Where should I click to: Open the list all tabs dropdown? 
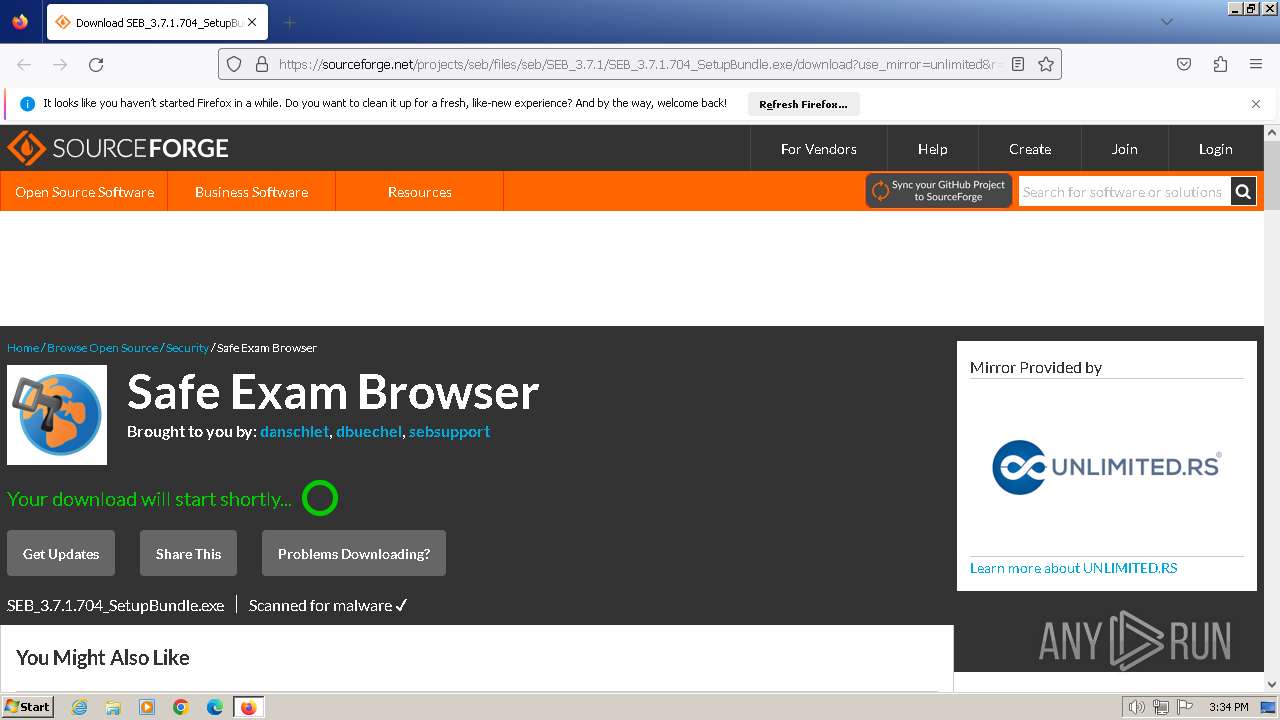pyautogui.click(x=1166, y=22)
